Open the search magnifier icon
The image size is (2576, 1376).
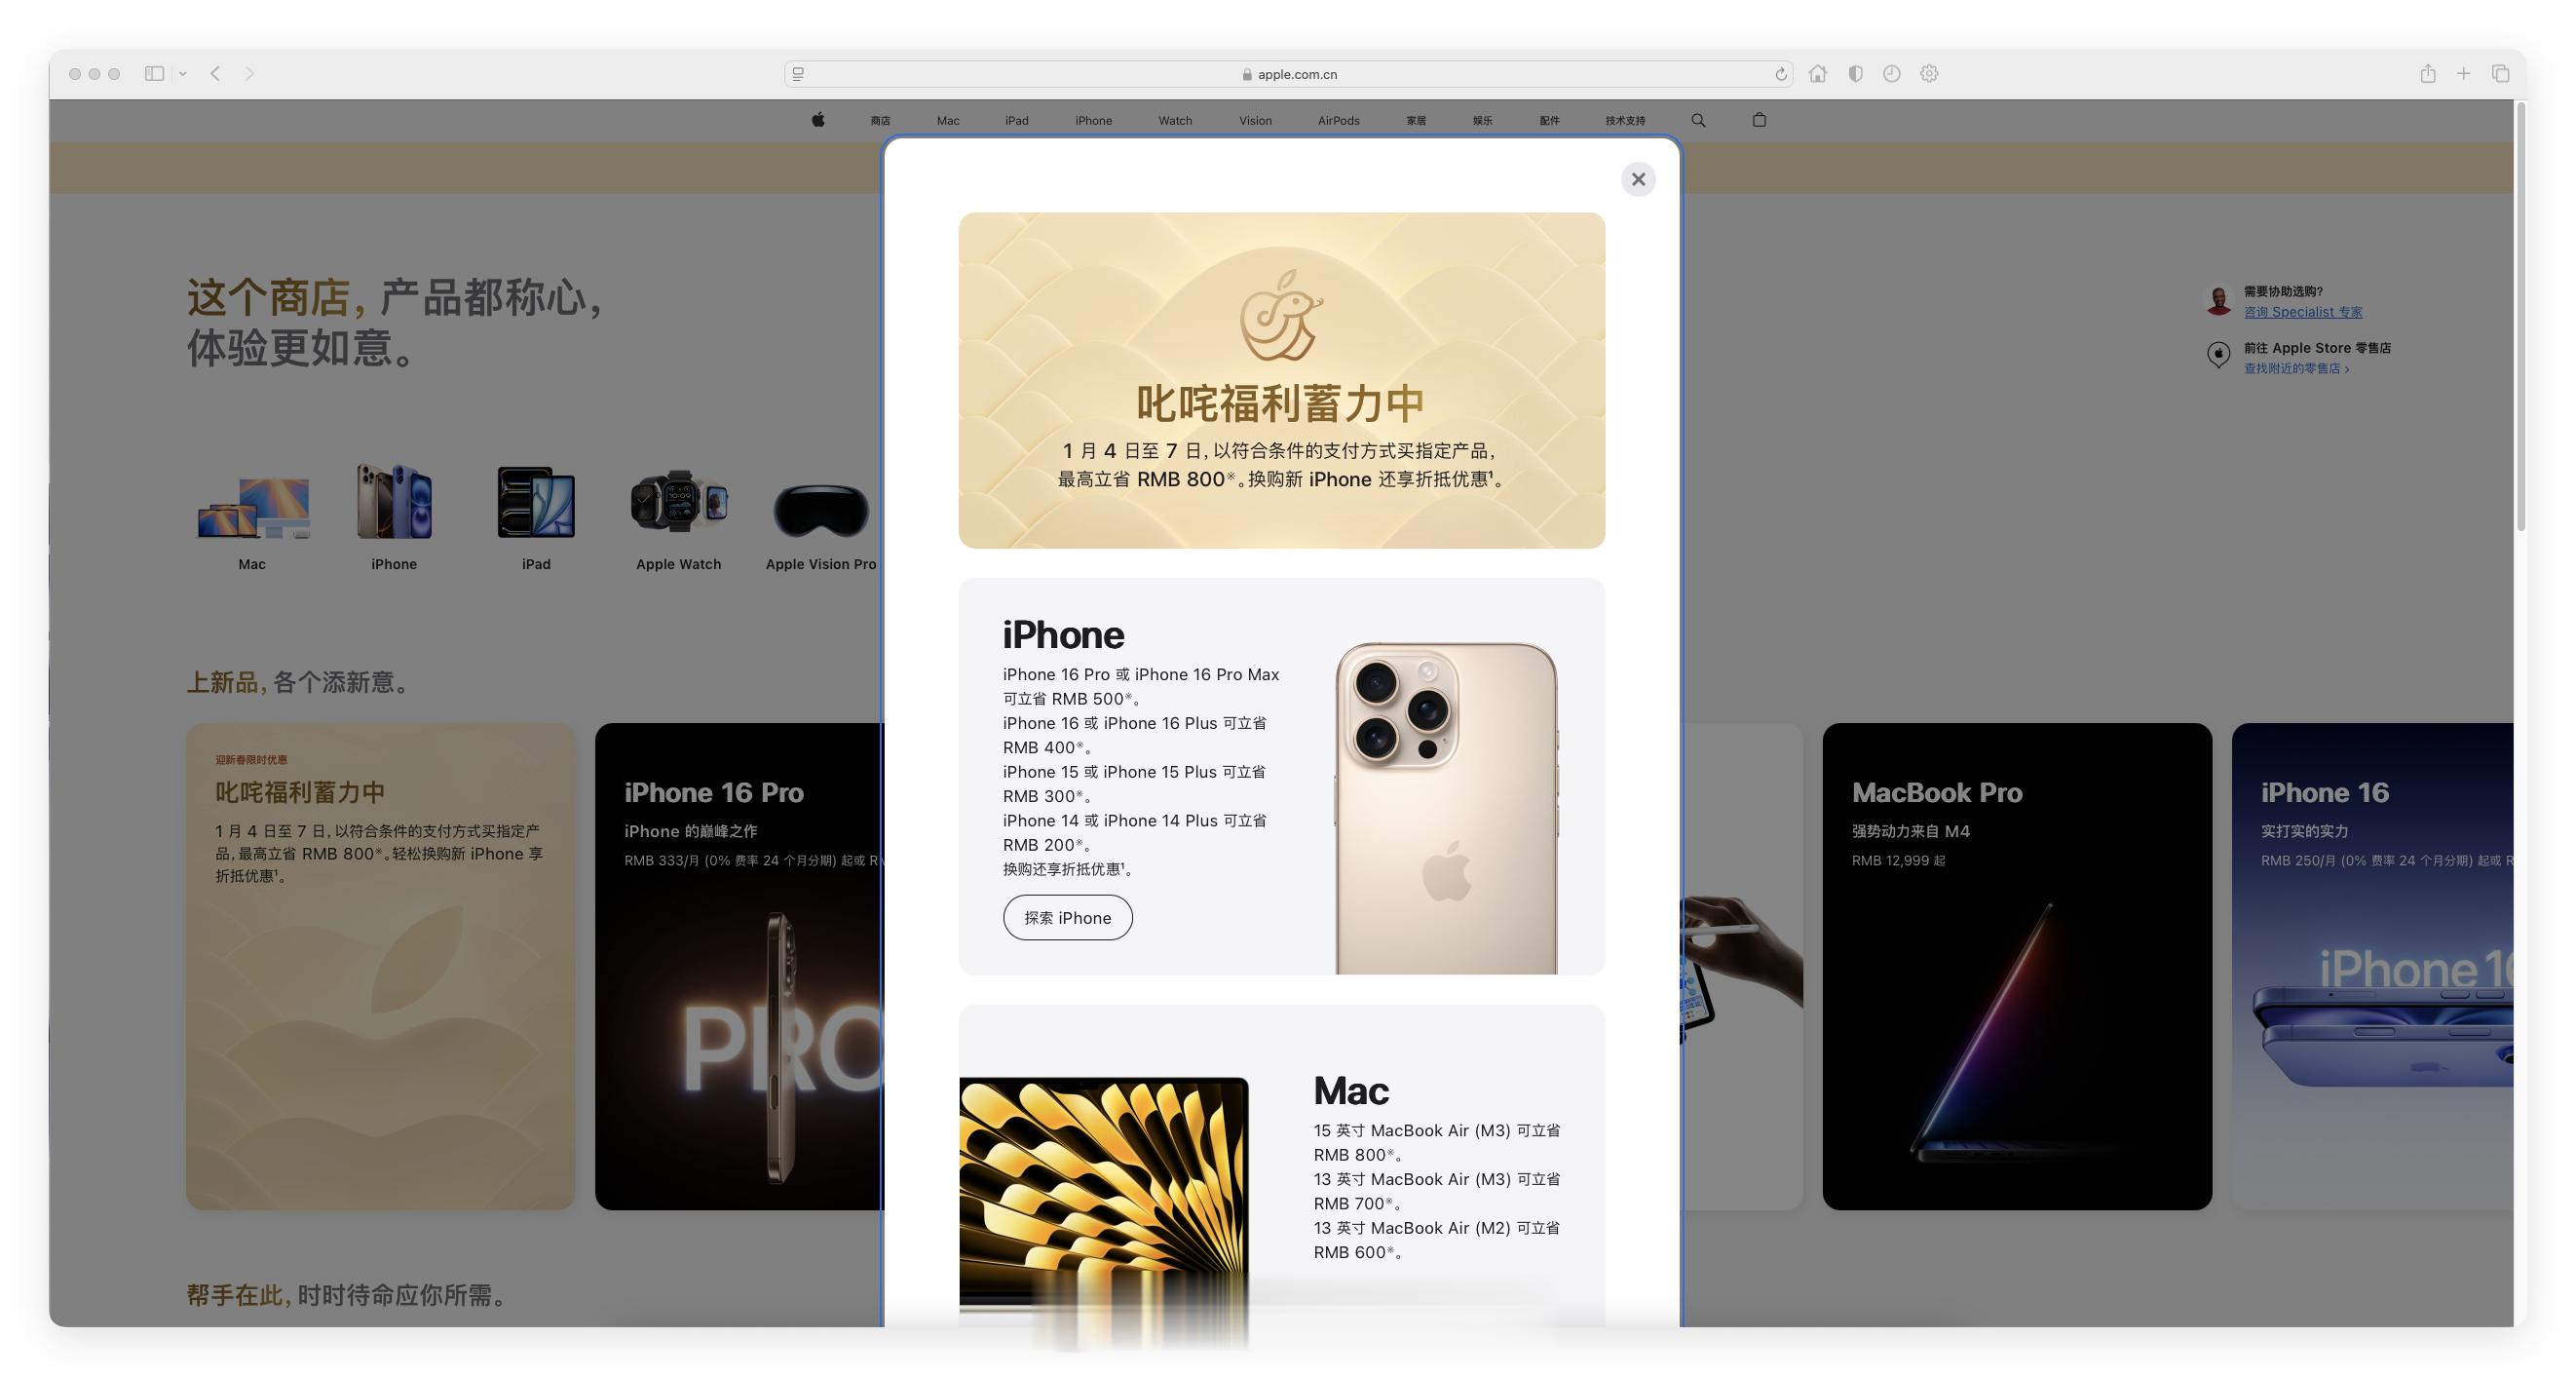coord(1698,120)
